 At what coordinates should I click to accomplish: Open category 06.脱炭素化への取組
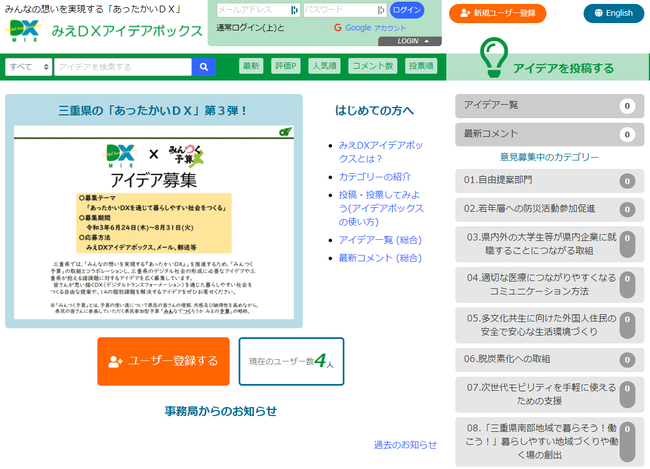tap(549, 360)
